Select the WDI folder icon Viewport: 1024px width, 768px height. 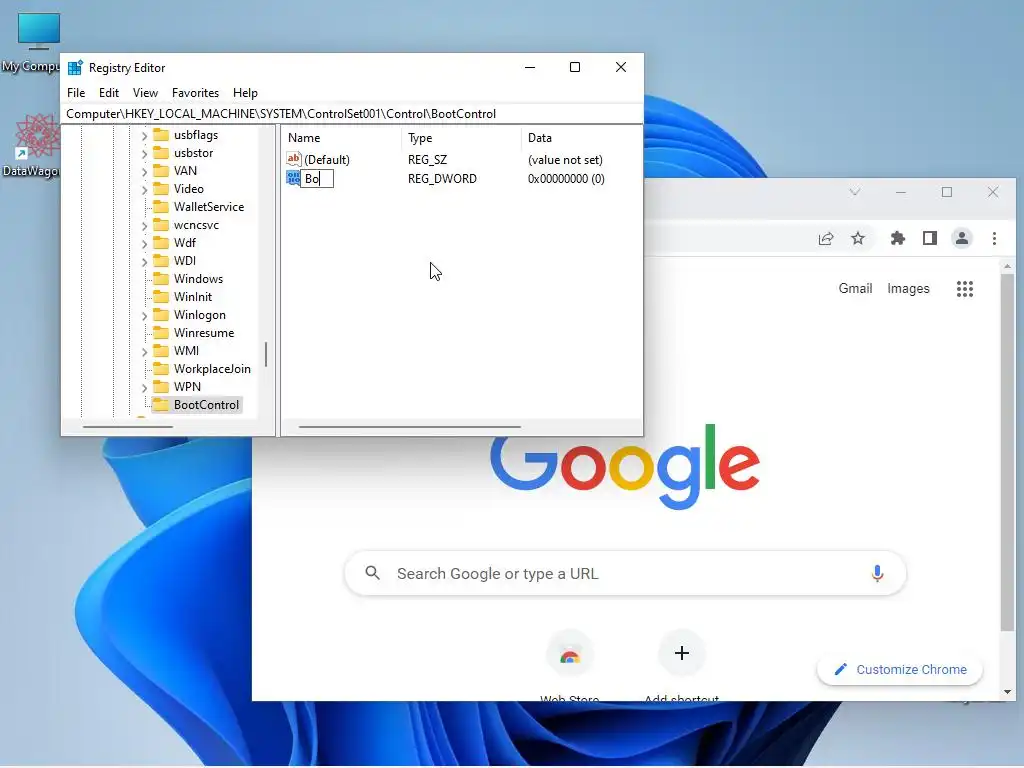(161, 261)
